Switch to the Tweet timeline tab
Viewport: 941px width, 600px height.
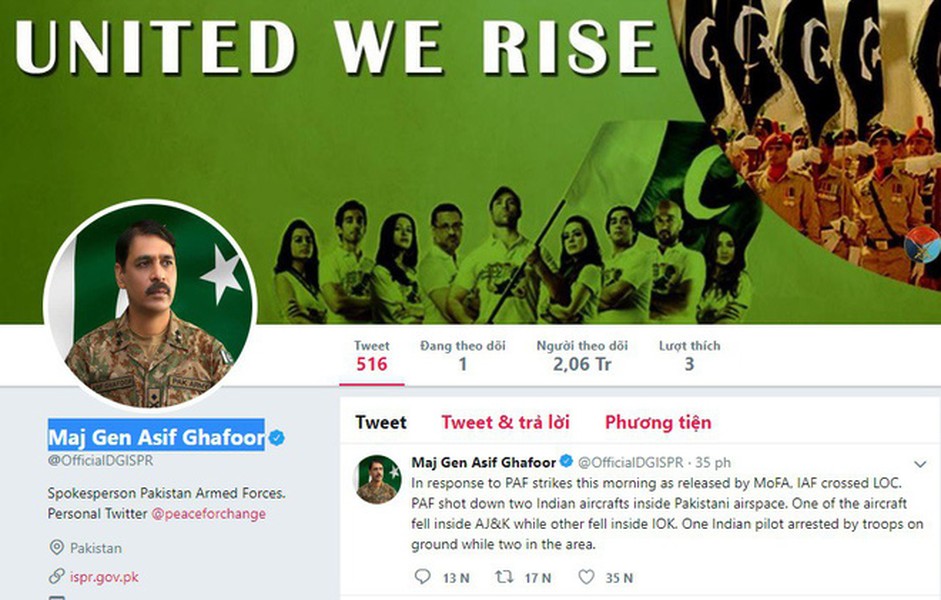point(380,422)
